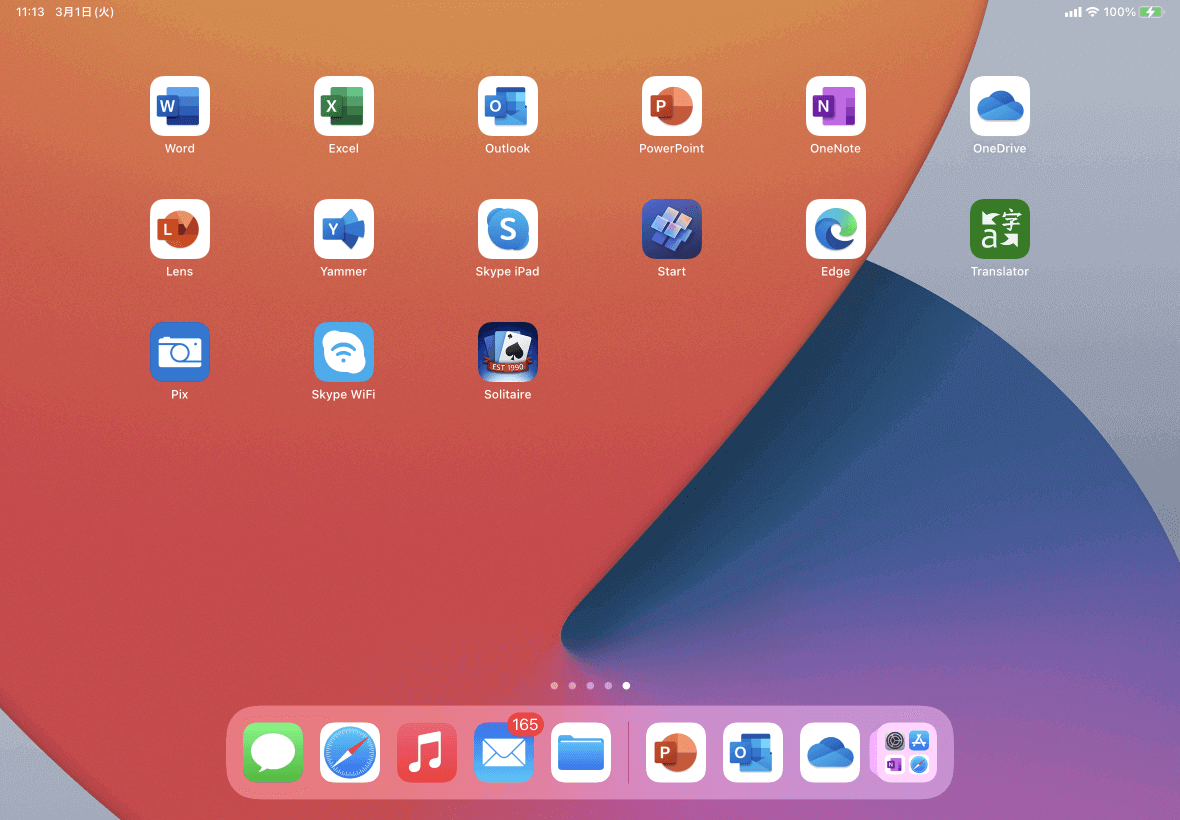Open the OneNote app
The height and width of the screenshot is (820, 1180).
[835, 106]
